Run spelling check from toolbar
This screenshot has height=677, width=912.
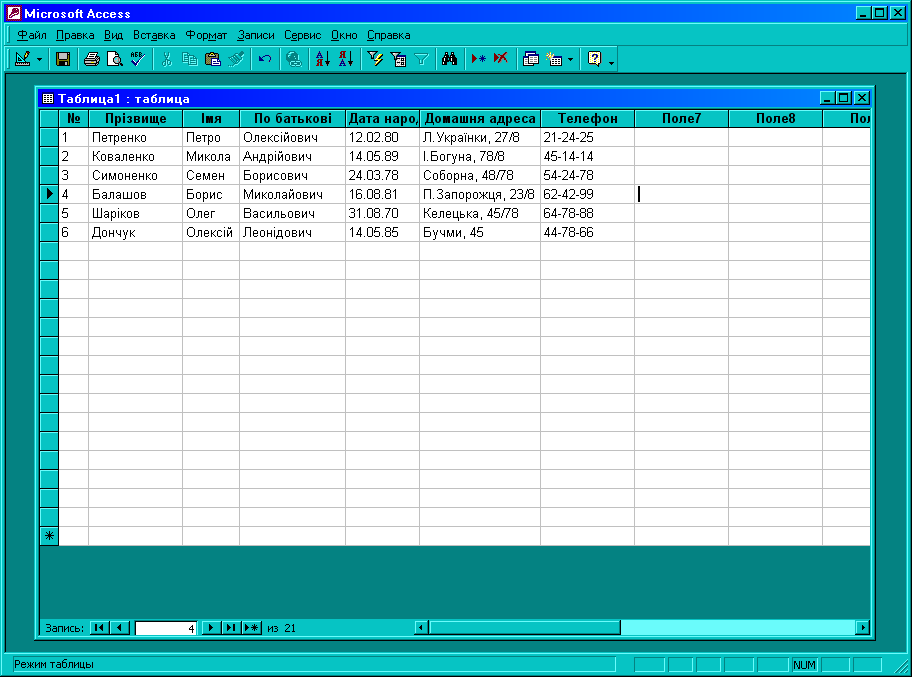tap(137, 59)
